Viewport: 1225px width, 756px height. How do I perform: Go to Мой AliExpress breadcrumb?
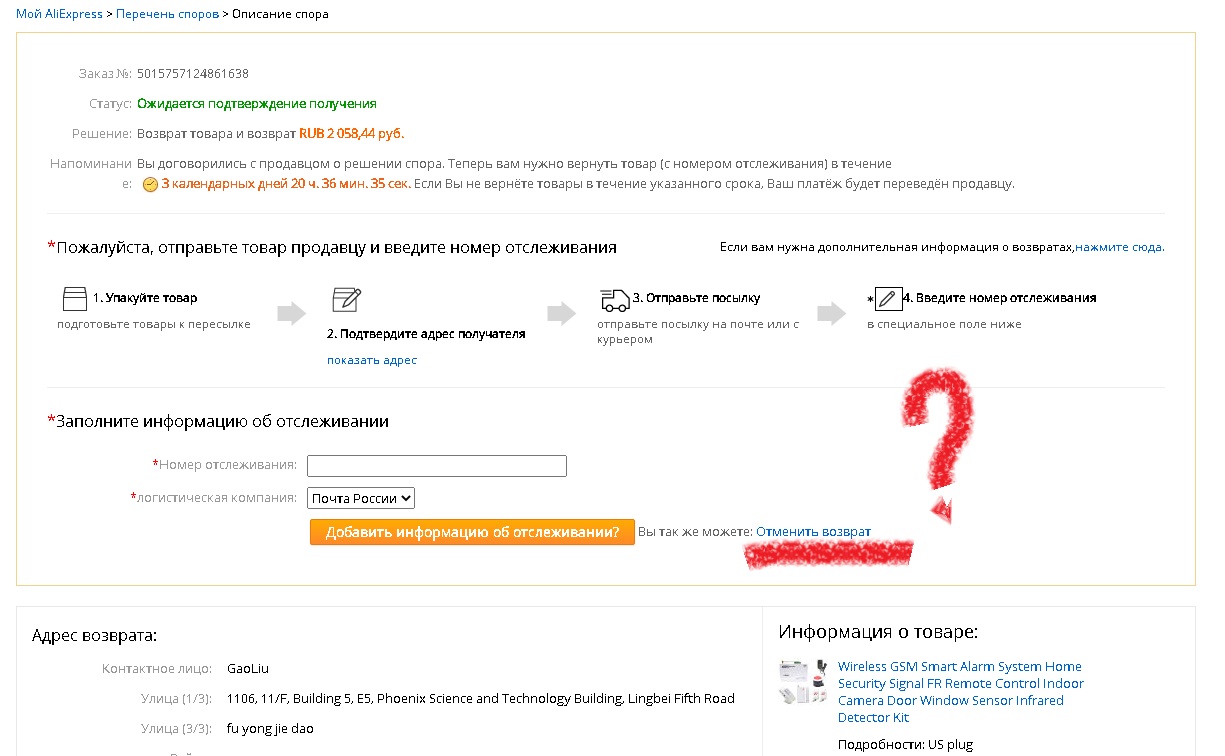tap(59, 14)
